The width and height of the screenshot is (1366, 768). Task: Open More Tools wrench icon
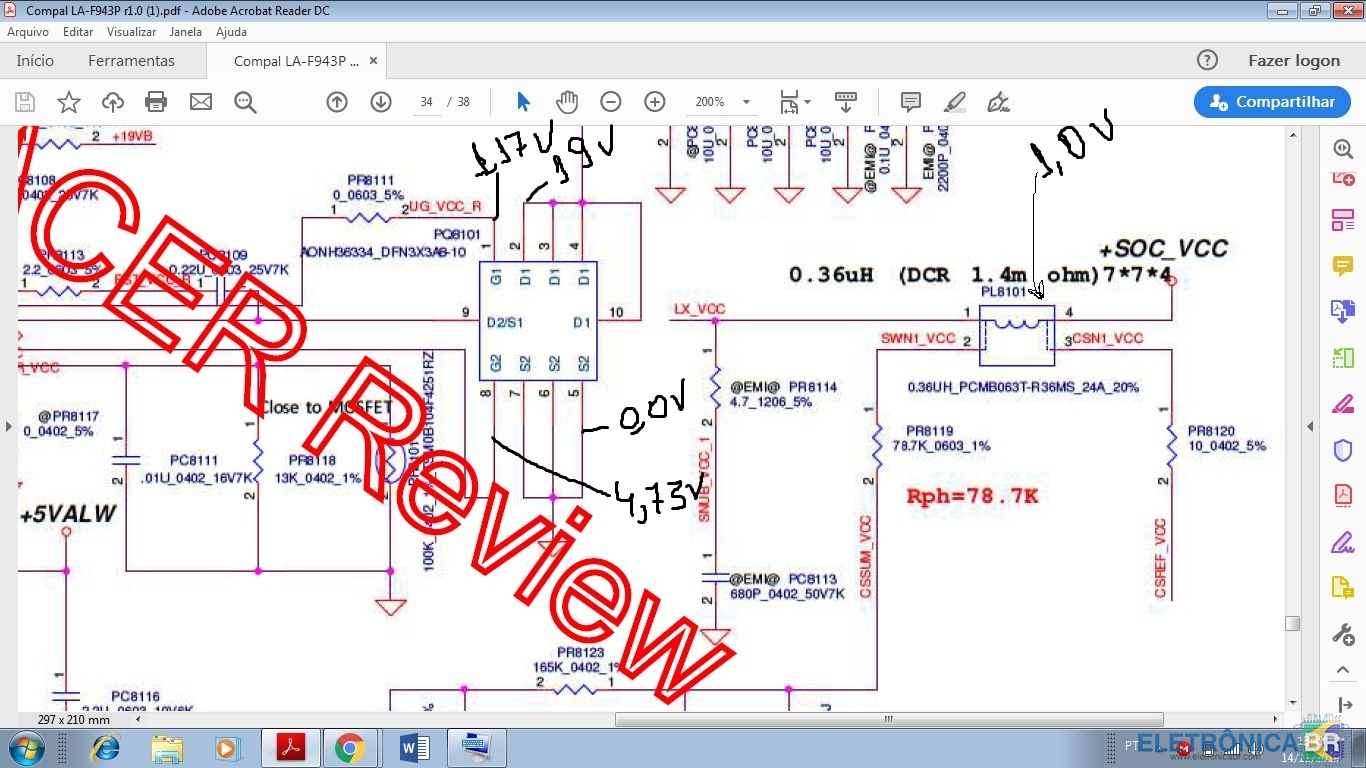(x=1343, y=634)
